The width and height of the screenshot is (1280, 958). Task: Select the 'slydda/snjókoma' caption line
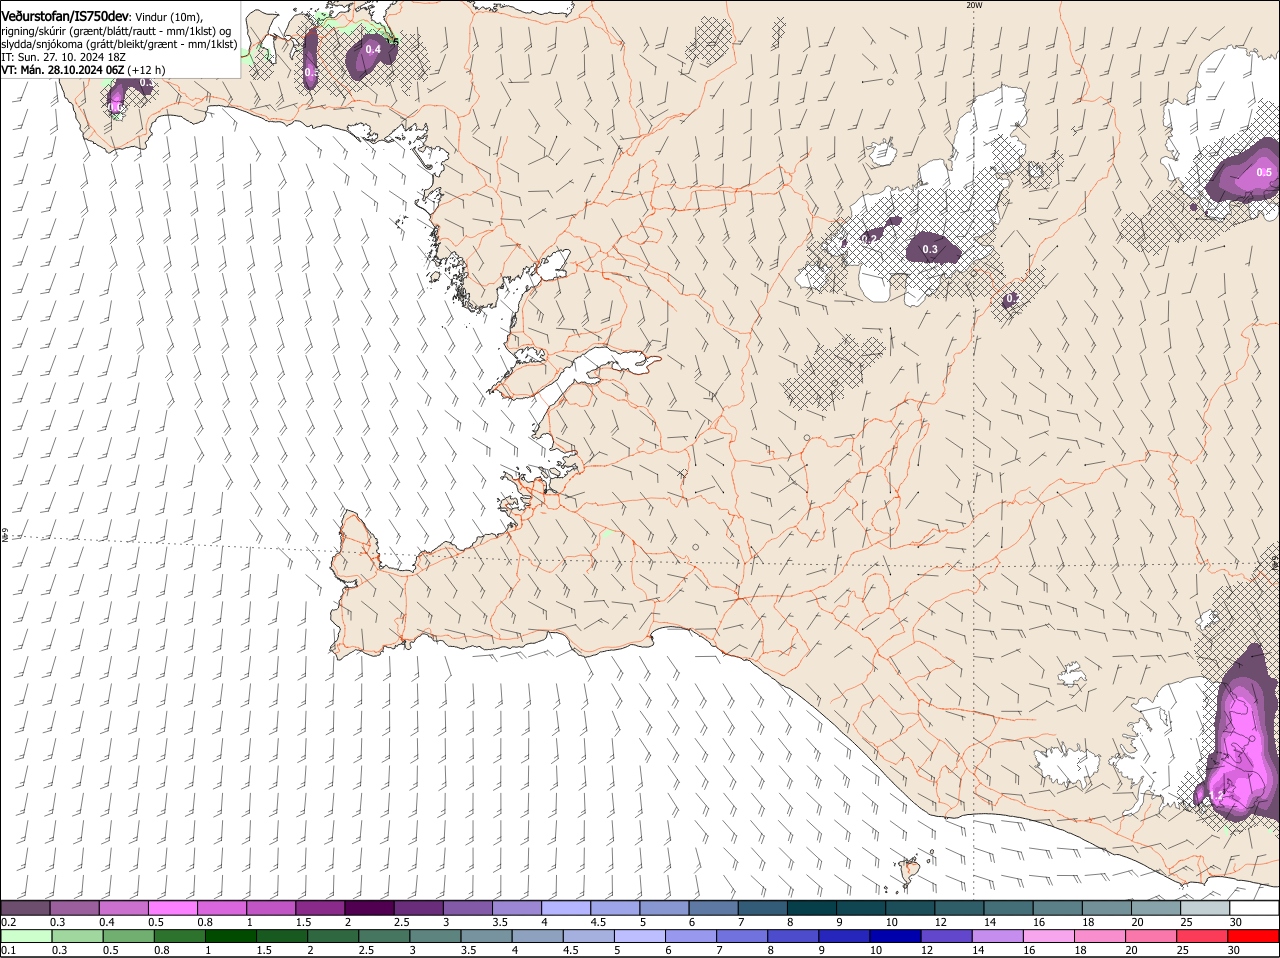pyautogui.click(x=119, y=44)
